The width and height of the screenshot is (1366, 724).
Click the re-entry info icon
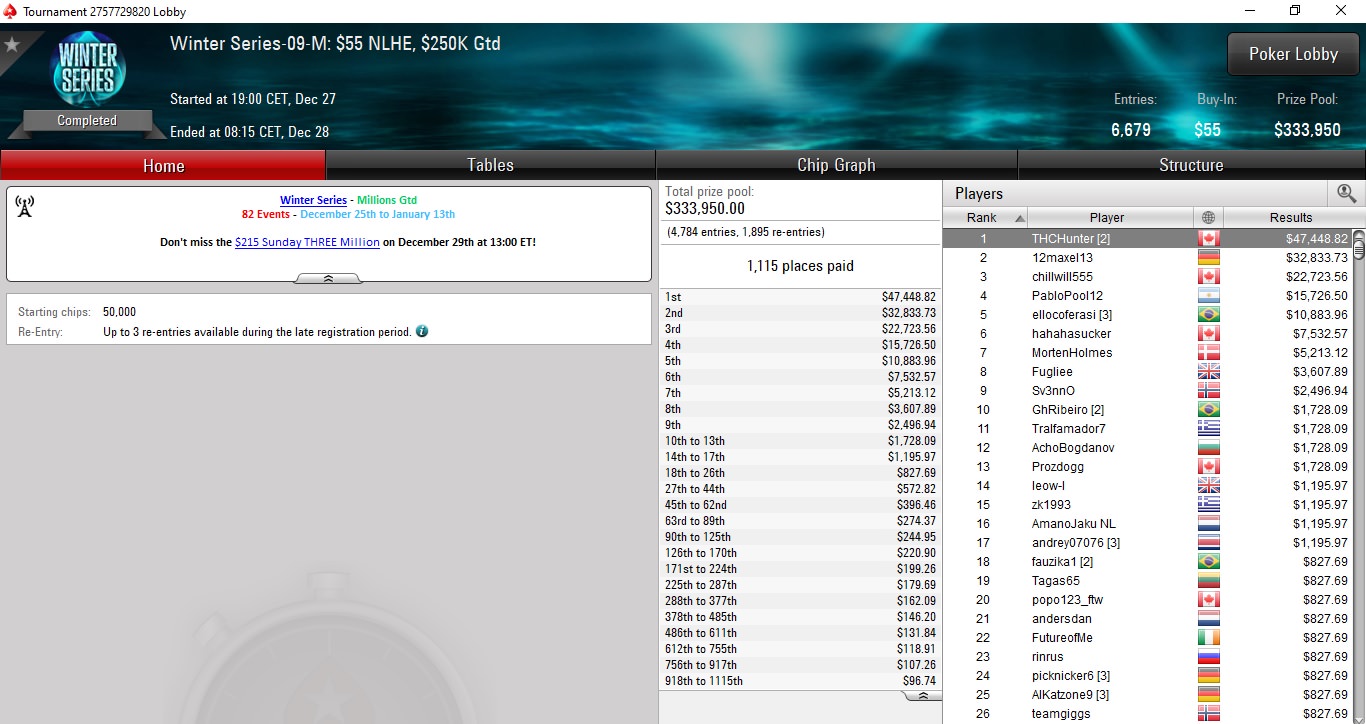point(422,331)
